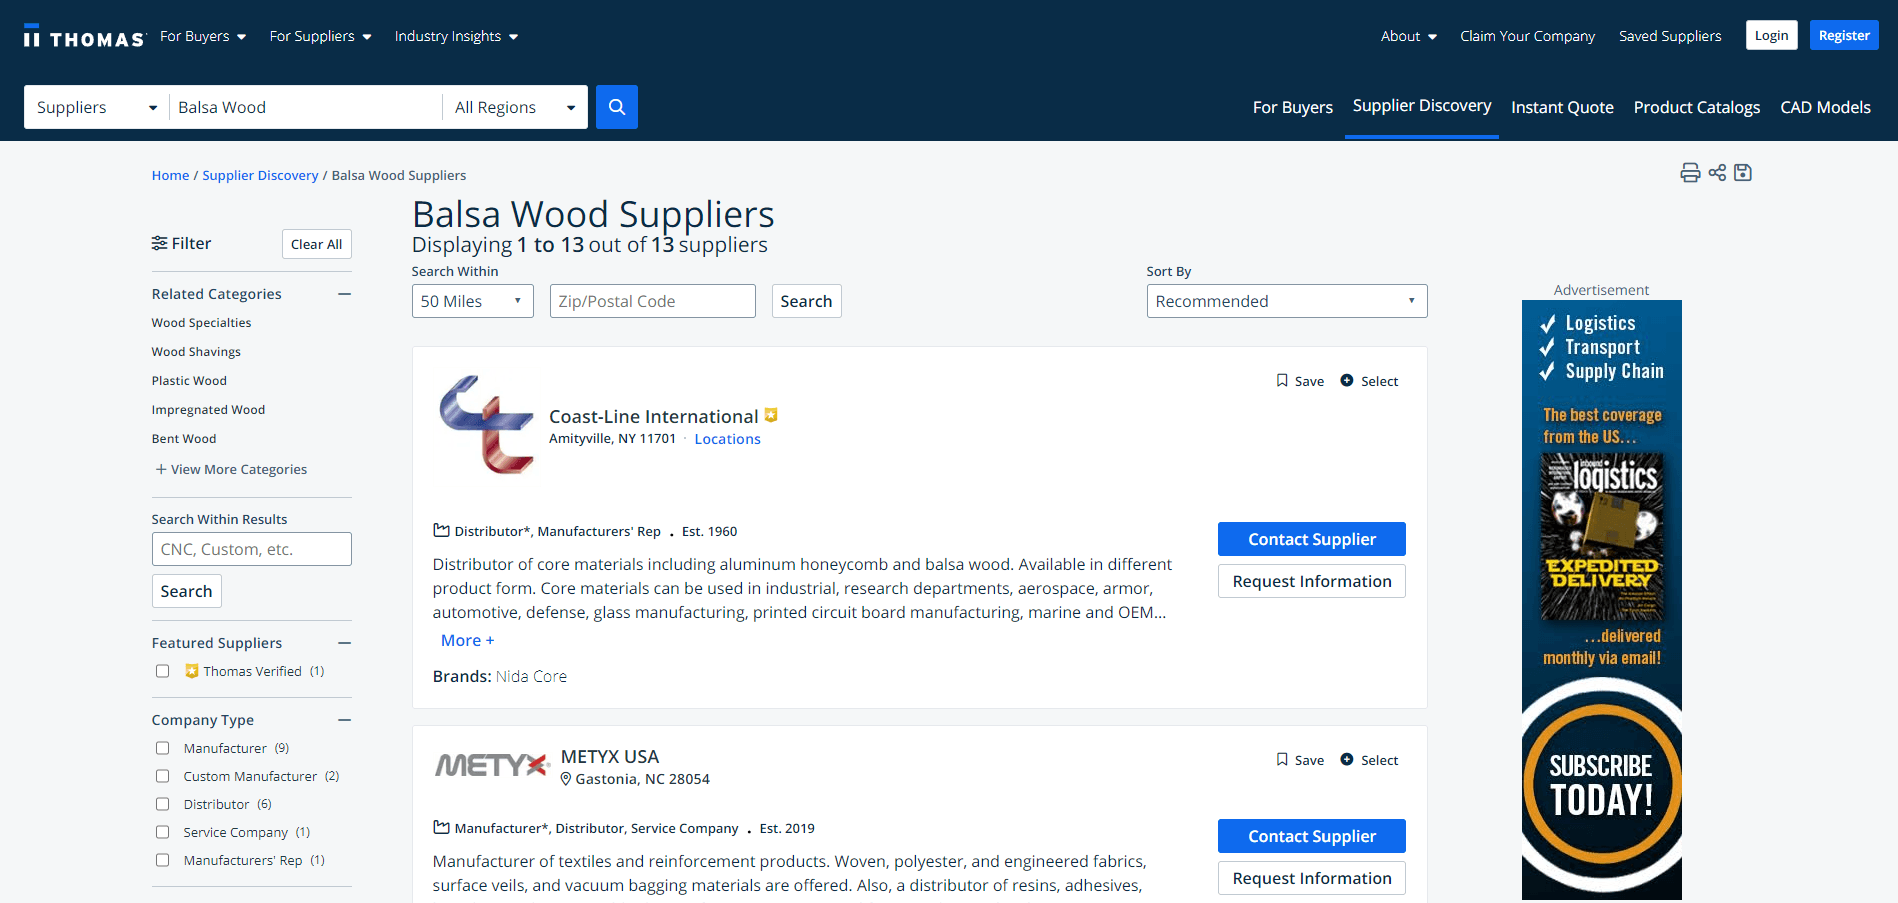Image resolution: width=1898 pixels, height=903 pixels.
Task: Click Claim Your Company link
Action: click(1527, 36)
